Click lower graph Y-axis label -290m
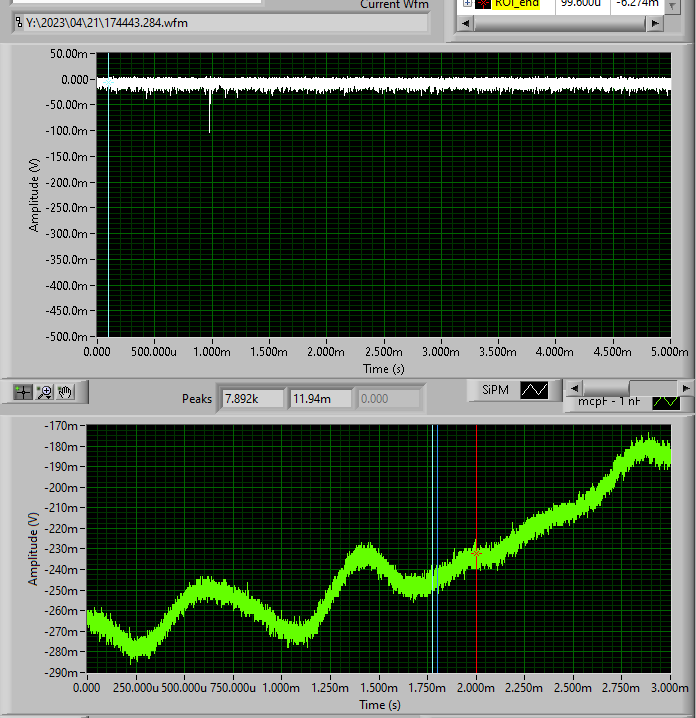696x718 pixels. pyautogui.click(x=61, y=673)
